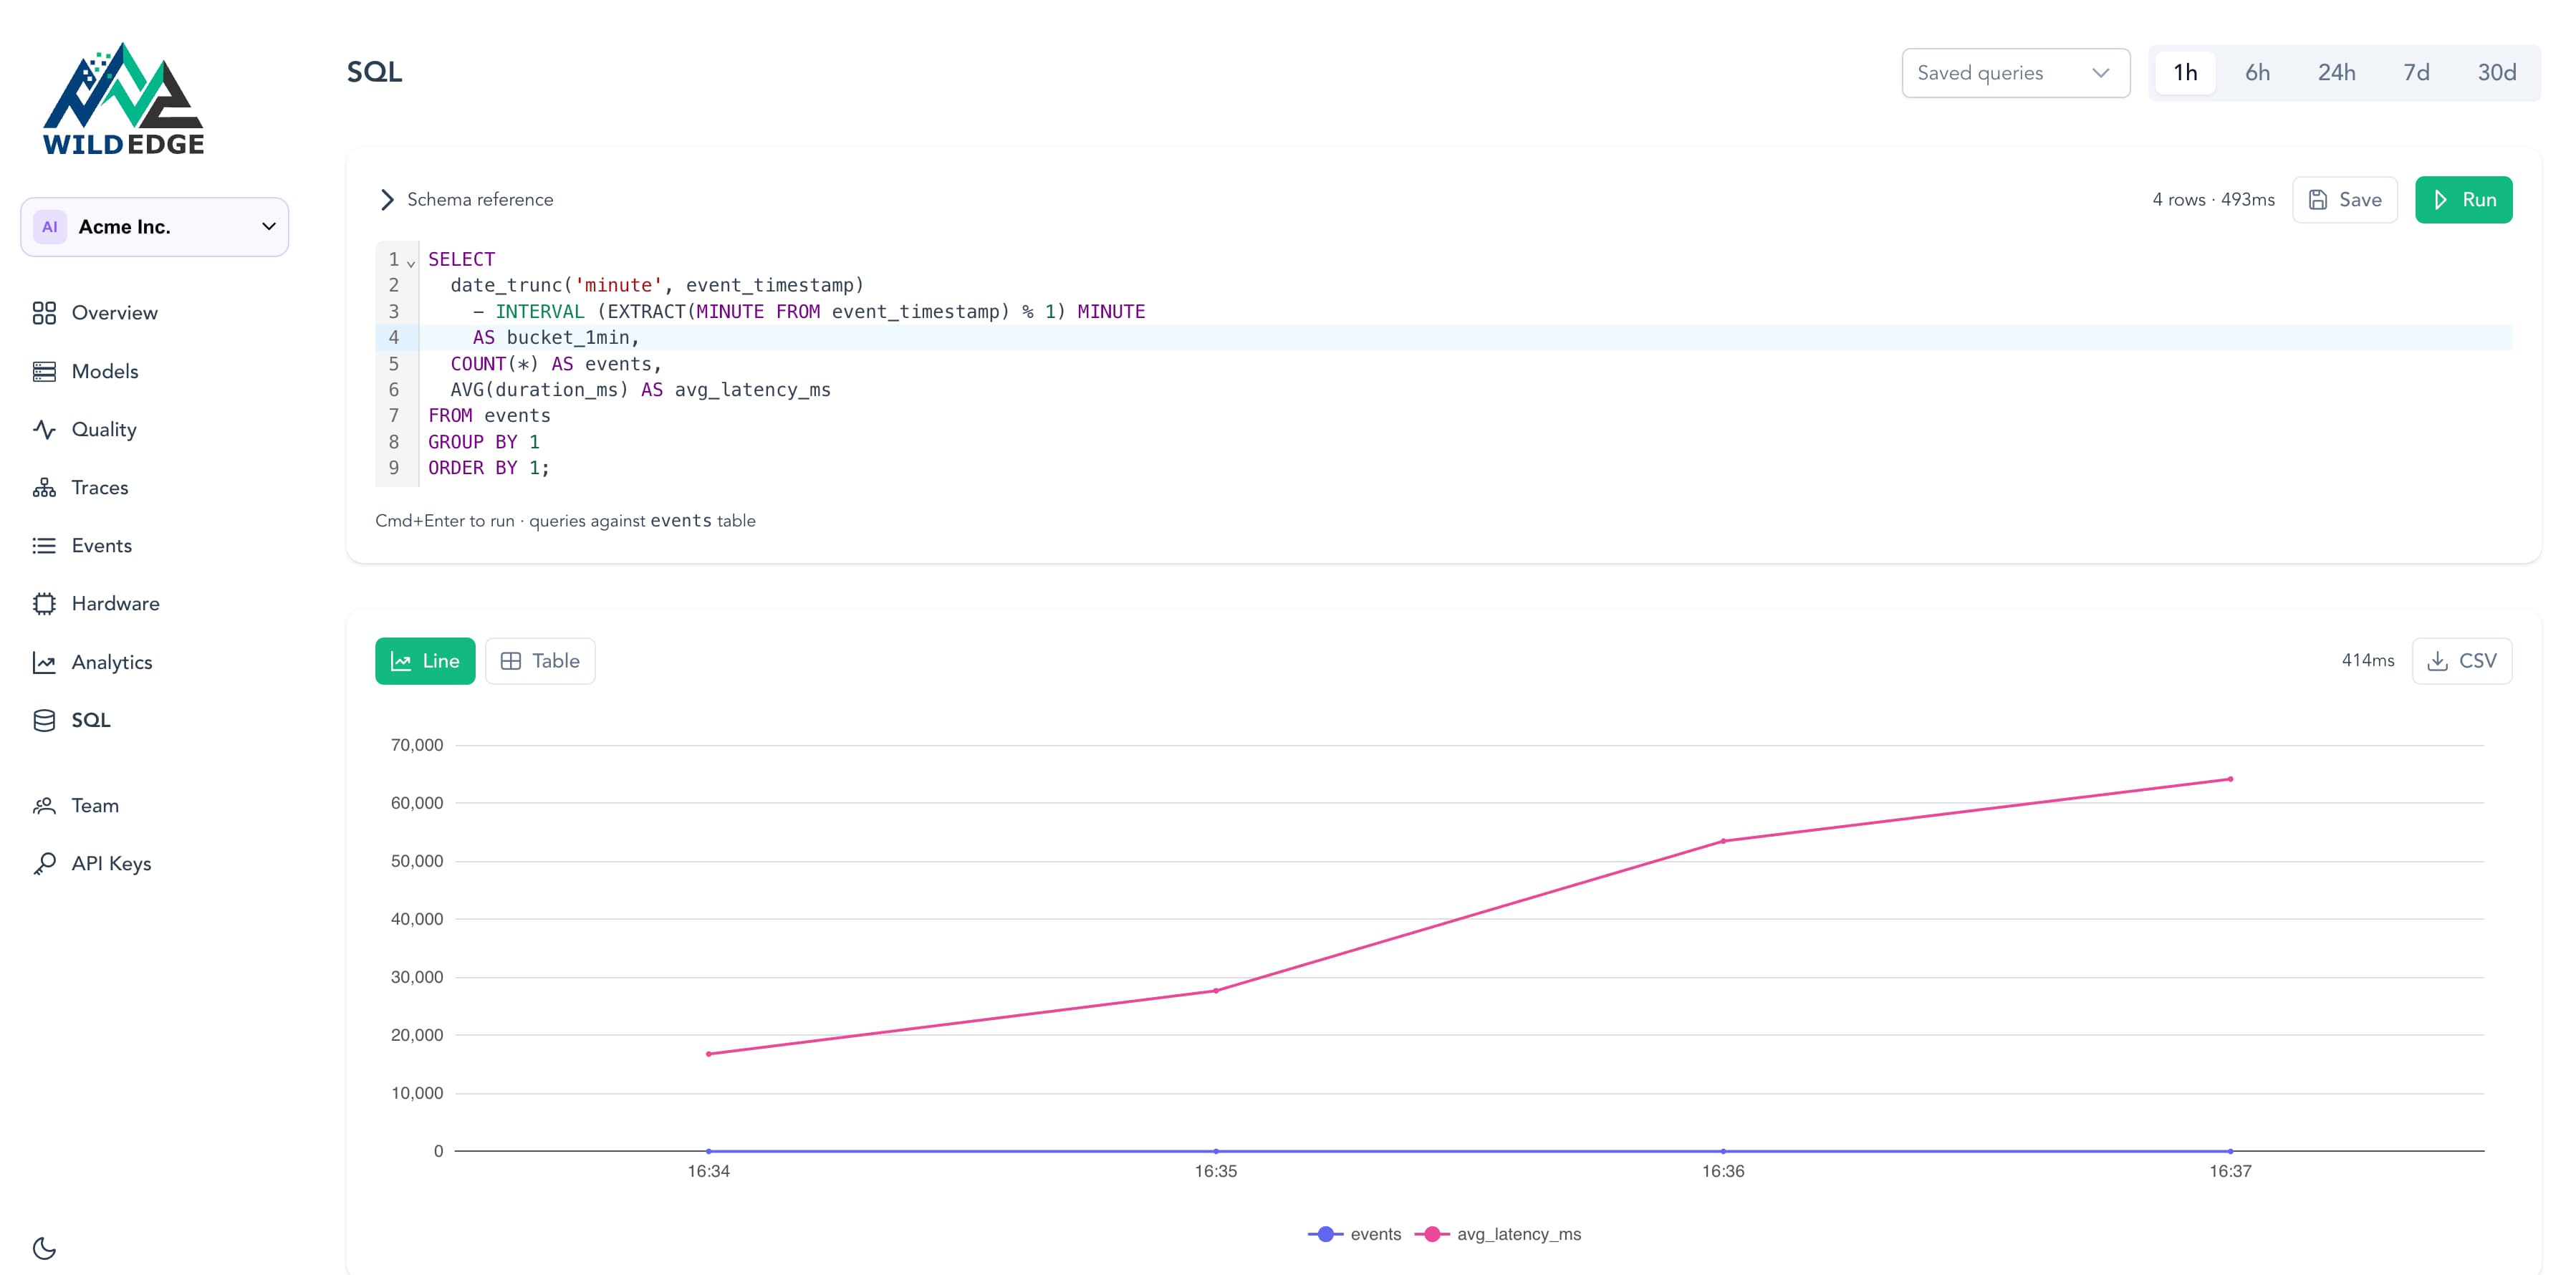Click the dark mode moon icon
The width and height of the screenshot is (2576, 1275).
point(42,1247)
